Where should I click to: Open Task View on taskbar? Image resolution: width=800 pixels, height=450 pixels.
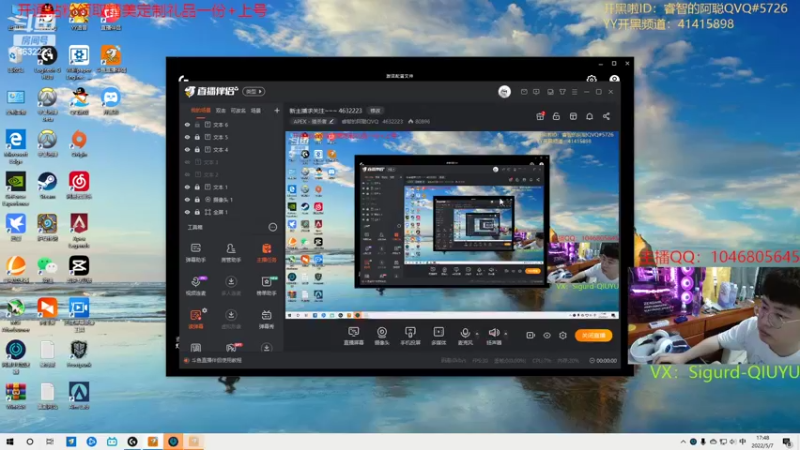49,442
